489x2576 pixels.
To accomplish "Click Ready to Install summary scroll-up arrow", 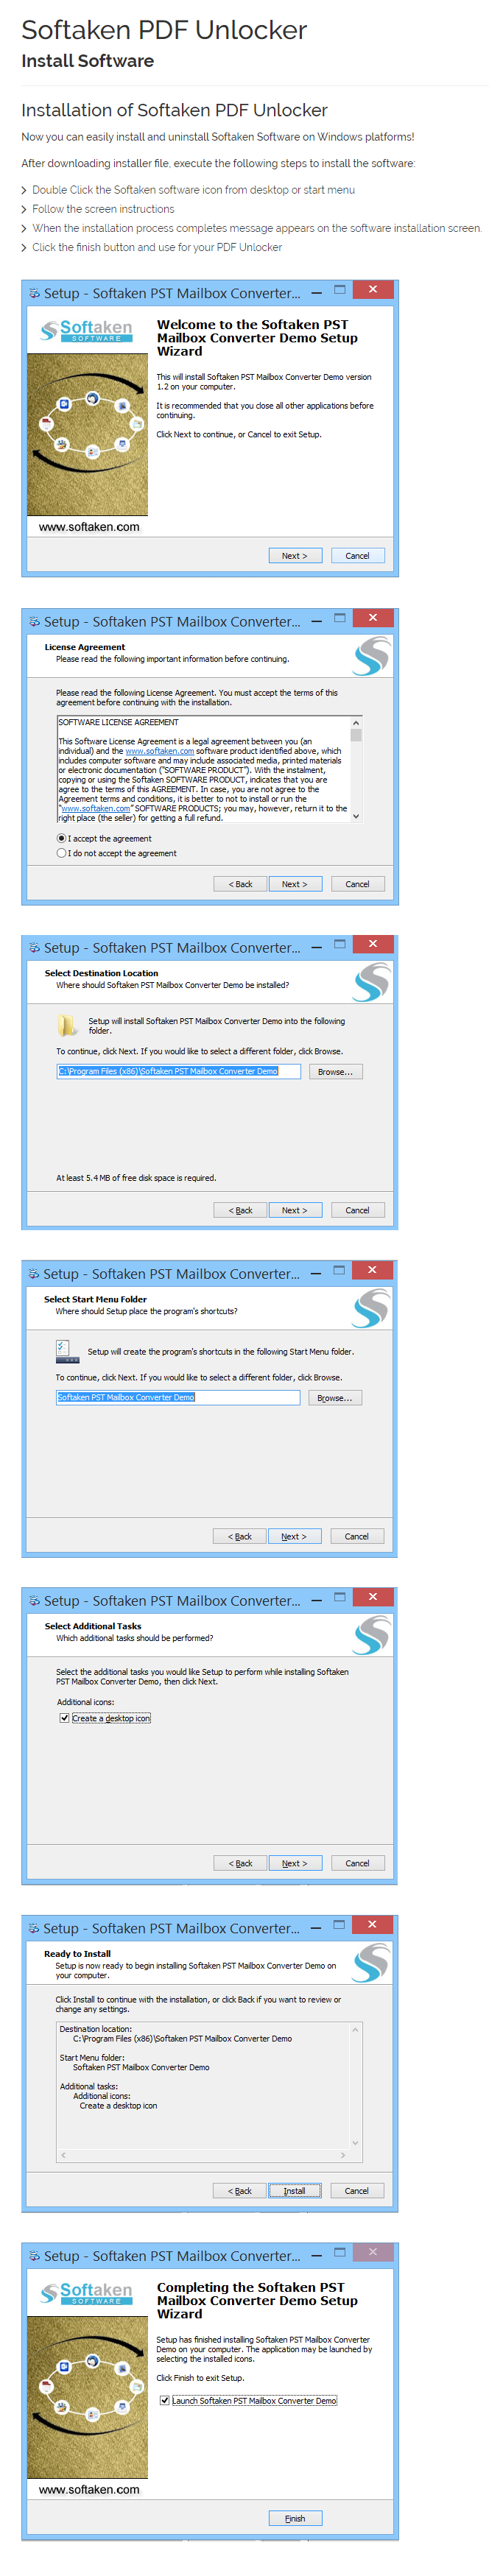I will [x=354, y=2029].
